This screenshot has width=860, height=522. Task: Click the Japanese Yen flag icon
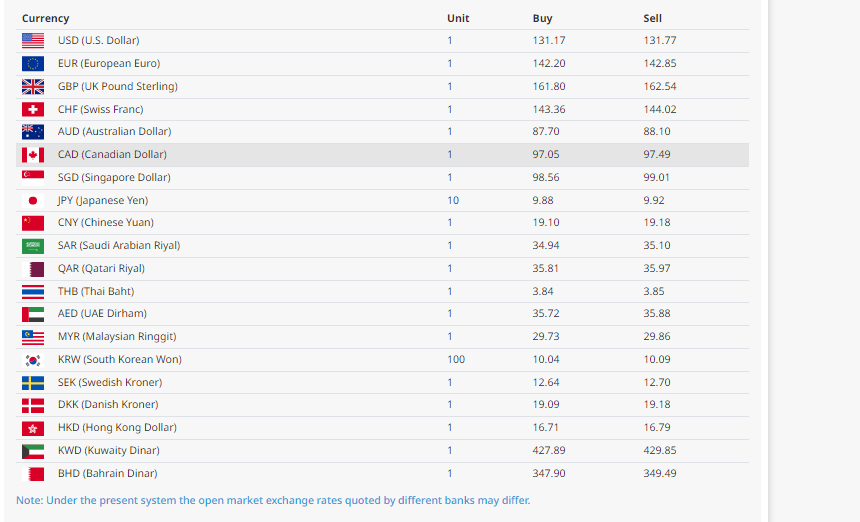pos(33,200)
